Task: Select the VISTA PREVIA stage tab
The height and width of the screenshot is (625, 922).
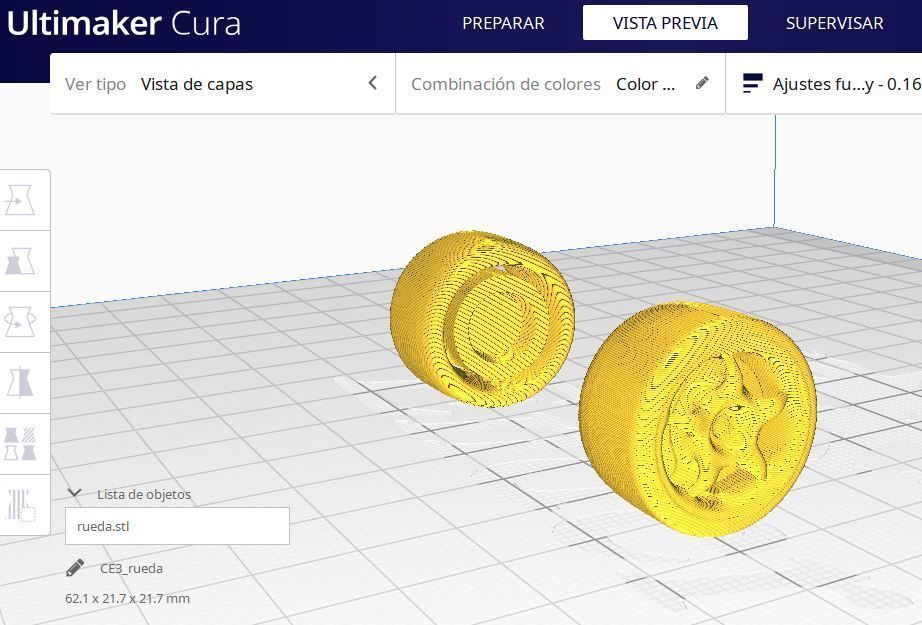Action: [665, 23]
